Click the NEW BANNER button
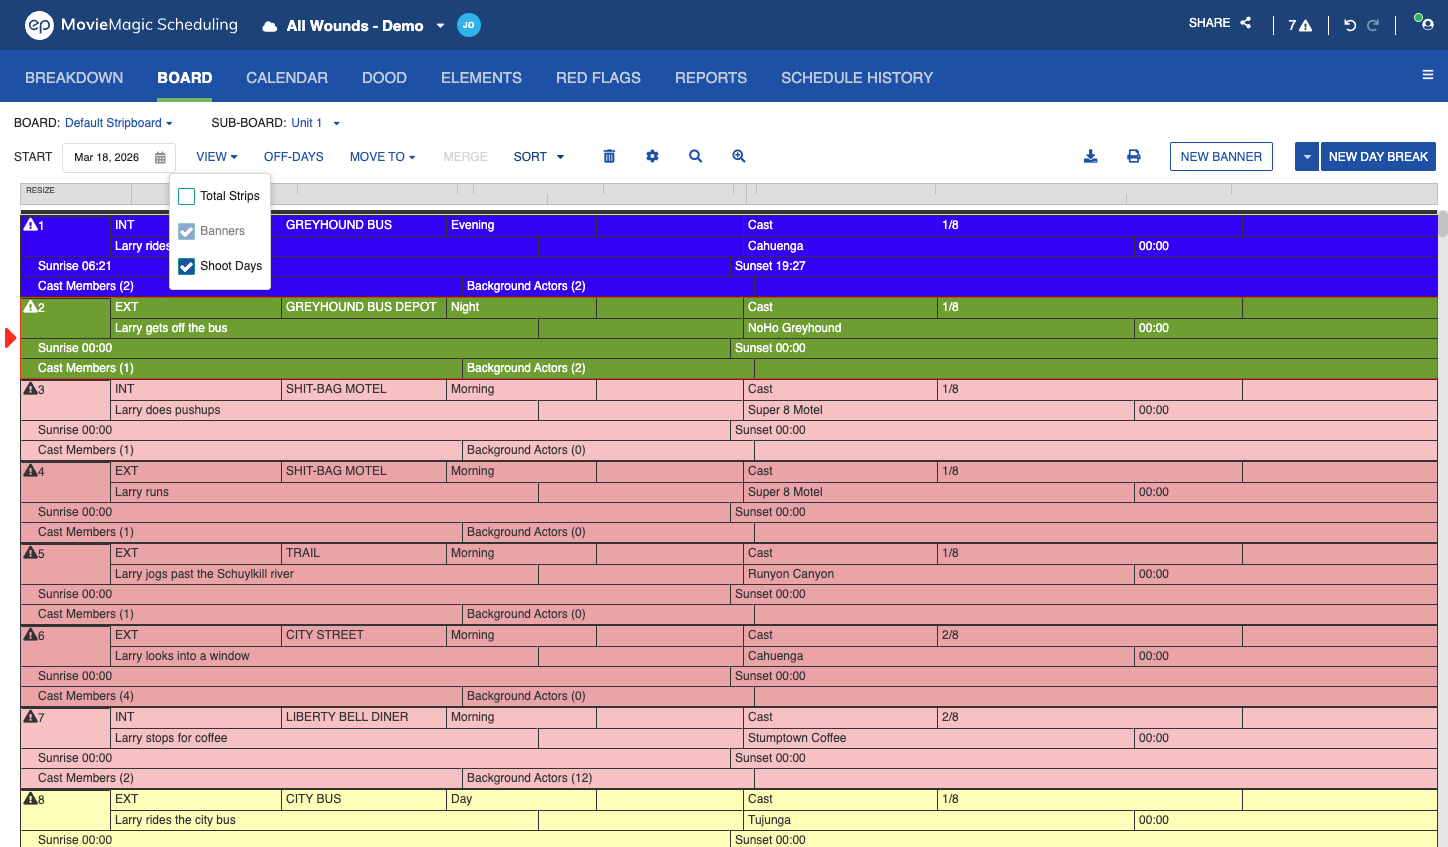1448x847 pixels. pyautogui.click(x=1221, y=156)
